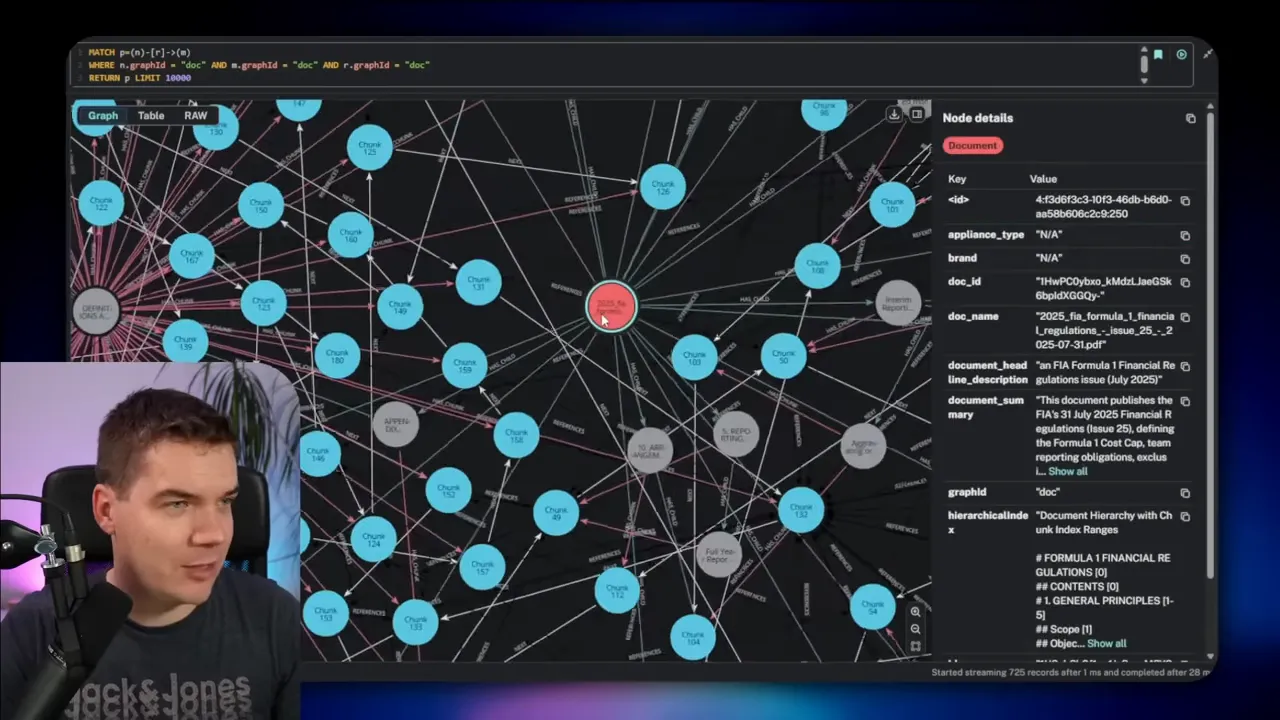This screenshot has width=1280, height=720.
Task: Bookmark the current query
Action: pos(1157,55)
